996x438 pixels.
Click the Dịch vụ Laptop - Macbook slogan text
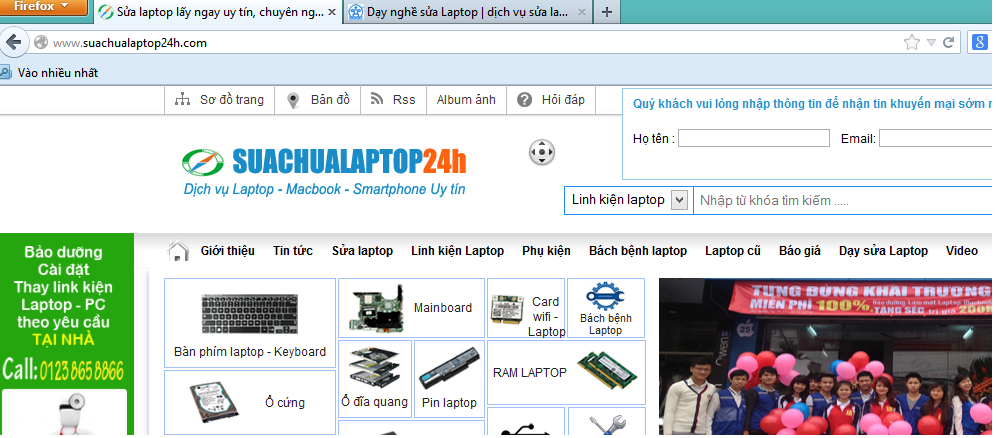(x=324, y=189)
